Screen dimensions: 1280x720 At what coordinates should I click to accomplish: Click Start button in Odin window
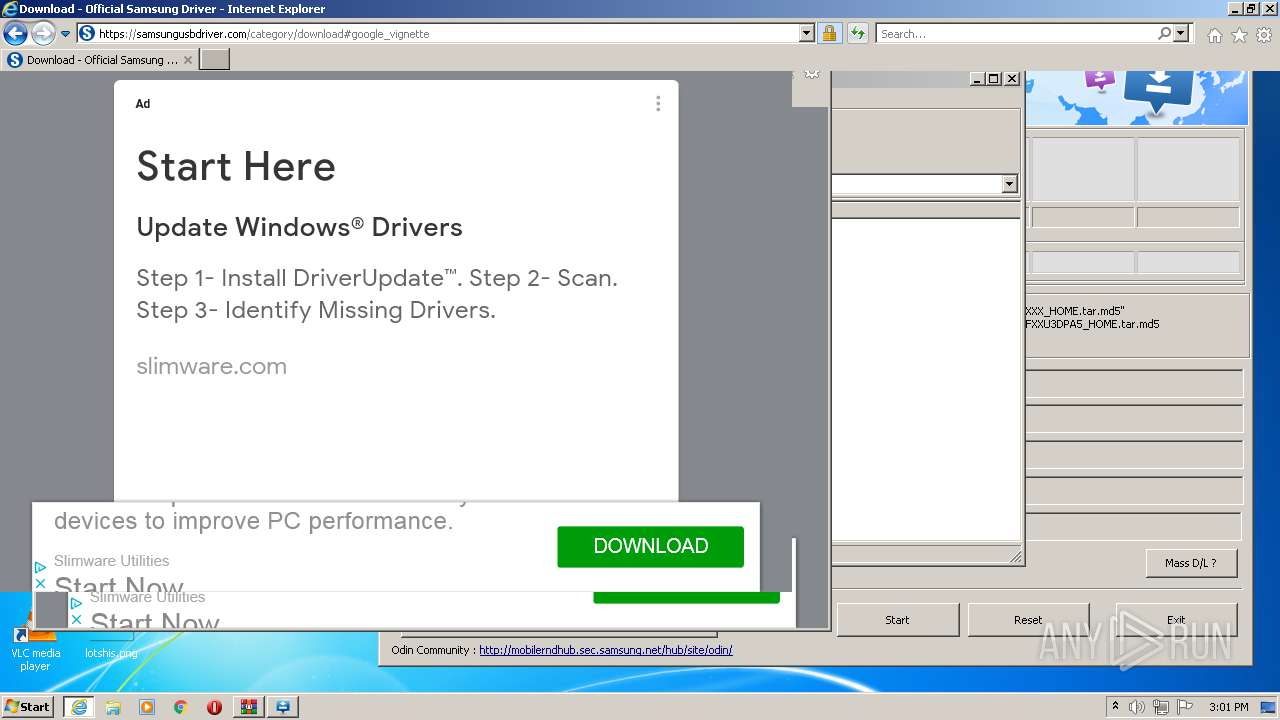click(x=897, y=620)
